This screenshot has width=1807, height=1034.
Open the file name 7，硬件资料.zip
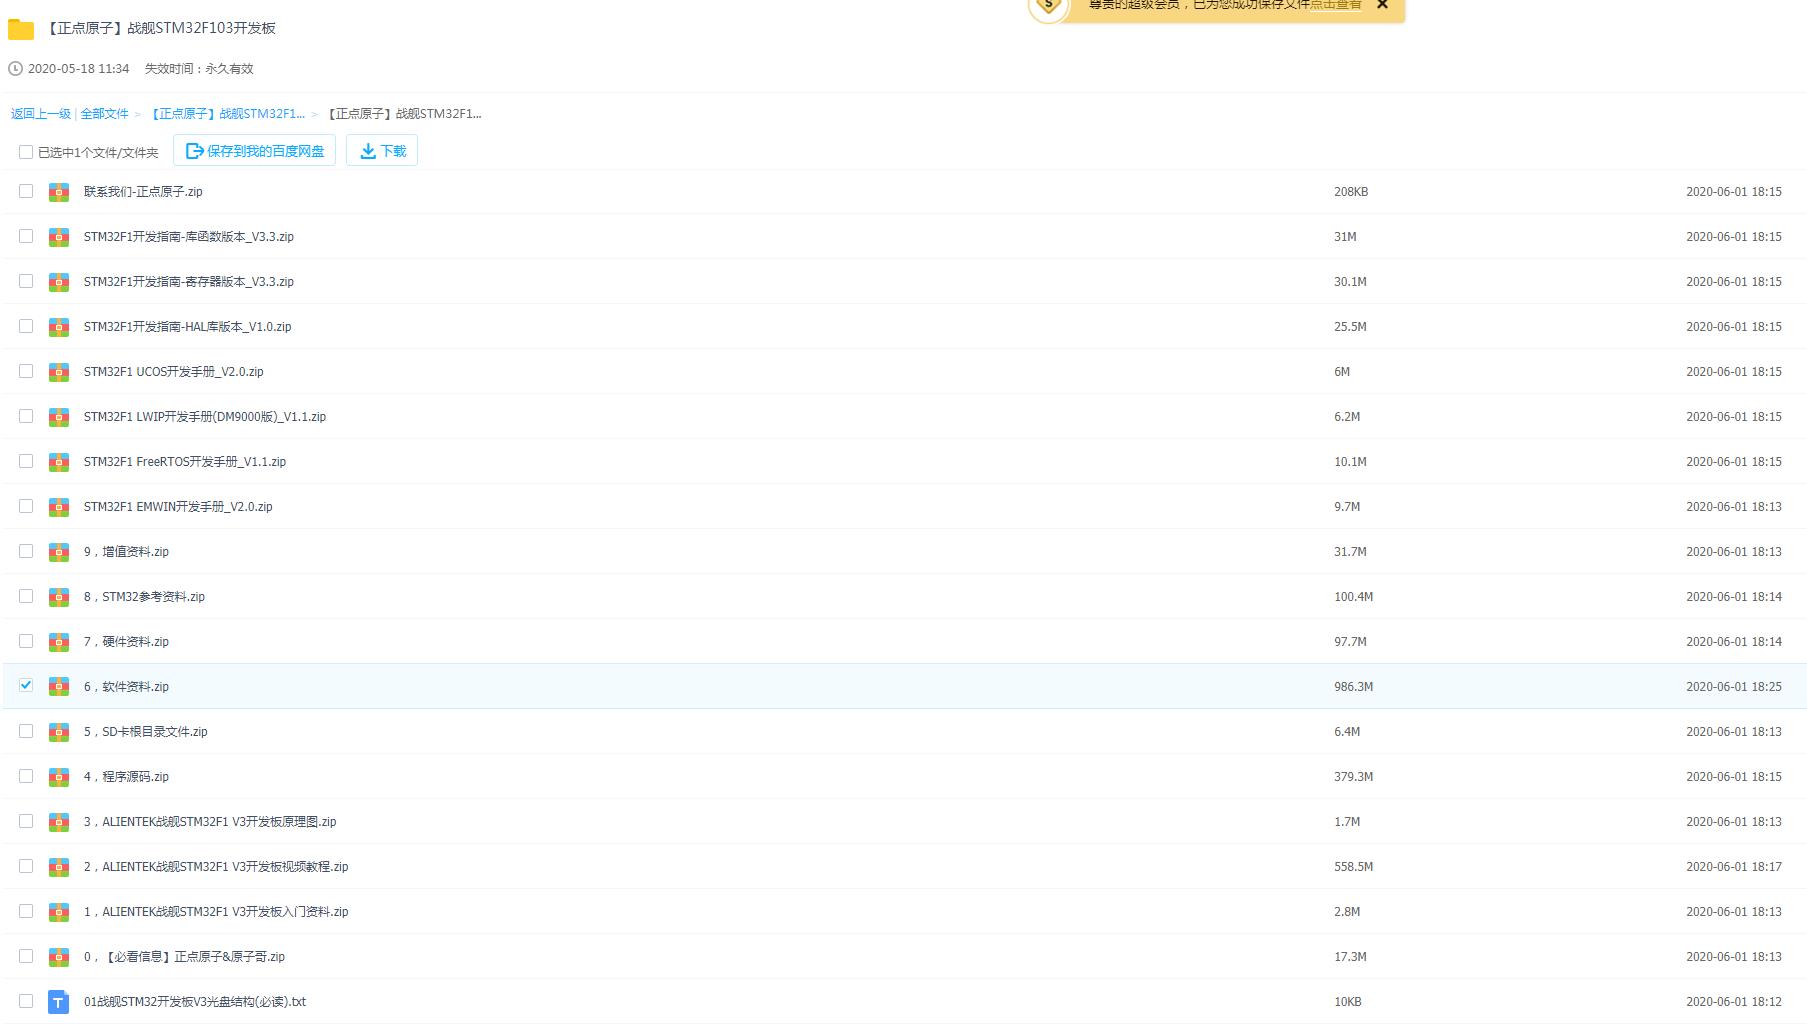click(126, 642)
